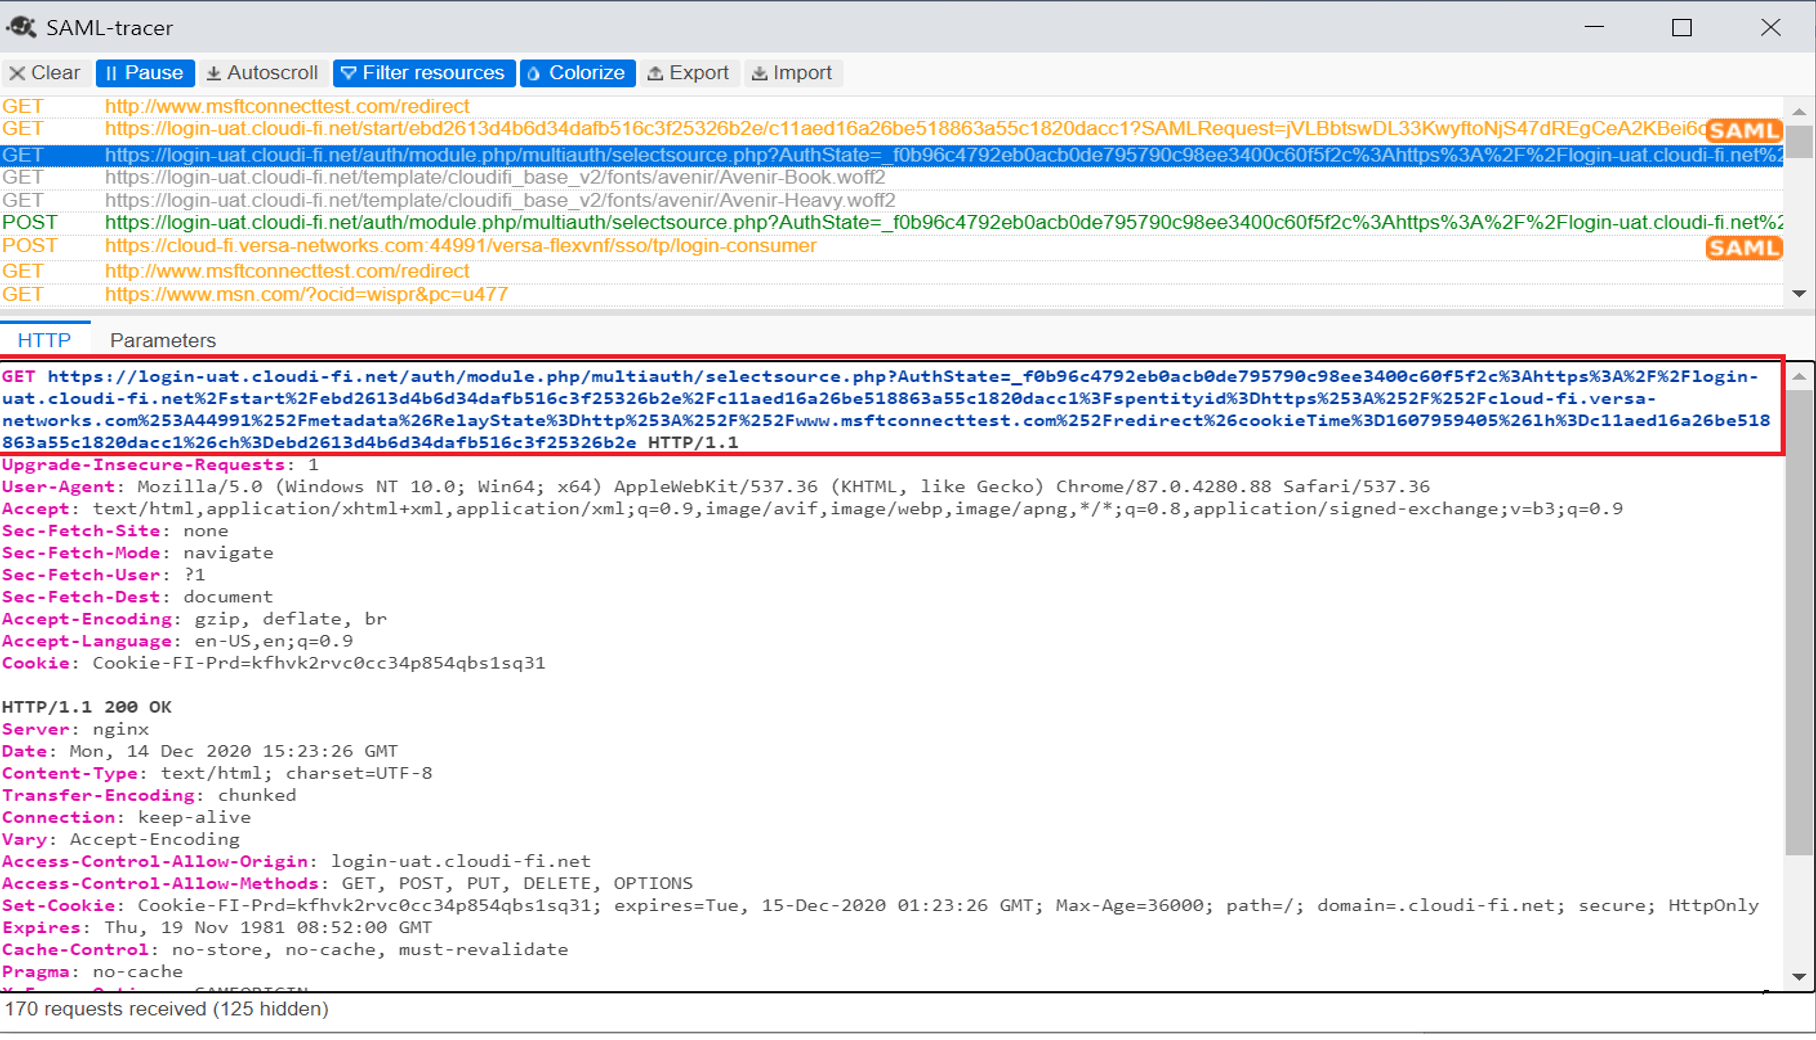Toggle Pause to resume request capturing
Viewport: 1816px width, 1040px height.
144,72
